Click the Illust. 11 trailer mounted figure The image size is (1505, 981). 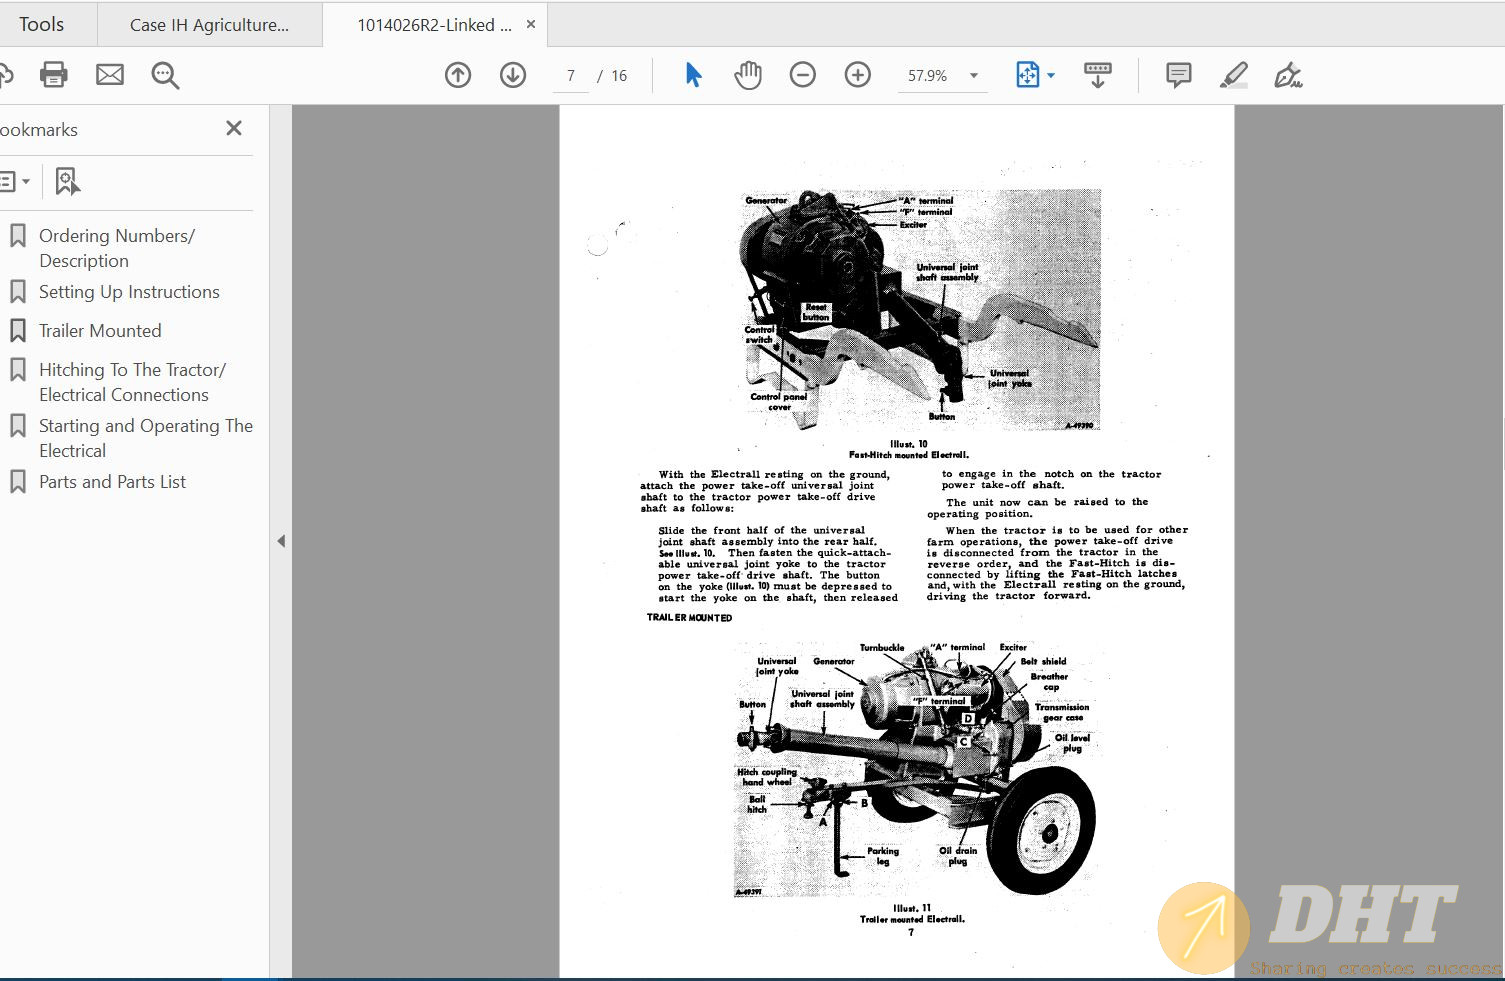(x=915, y=770)
